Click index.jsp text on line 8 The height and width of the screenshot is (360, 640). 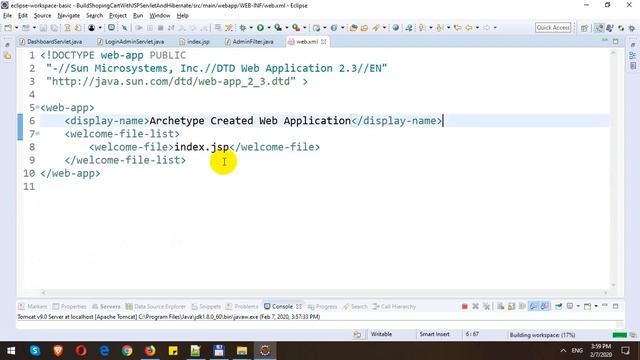click(202, 147)
